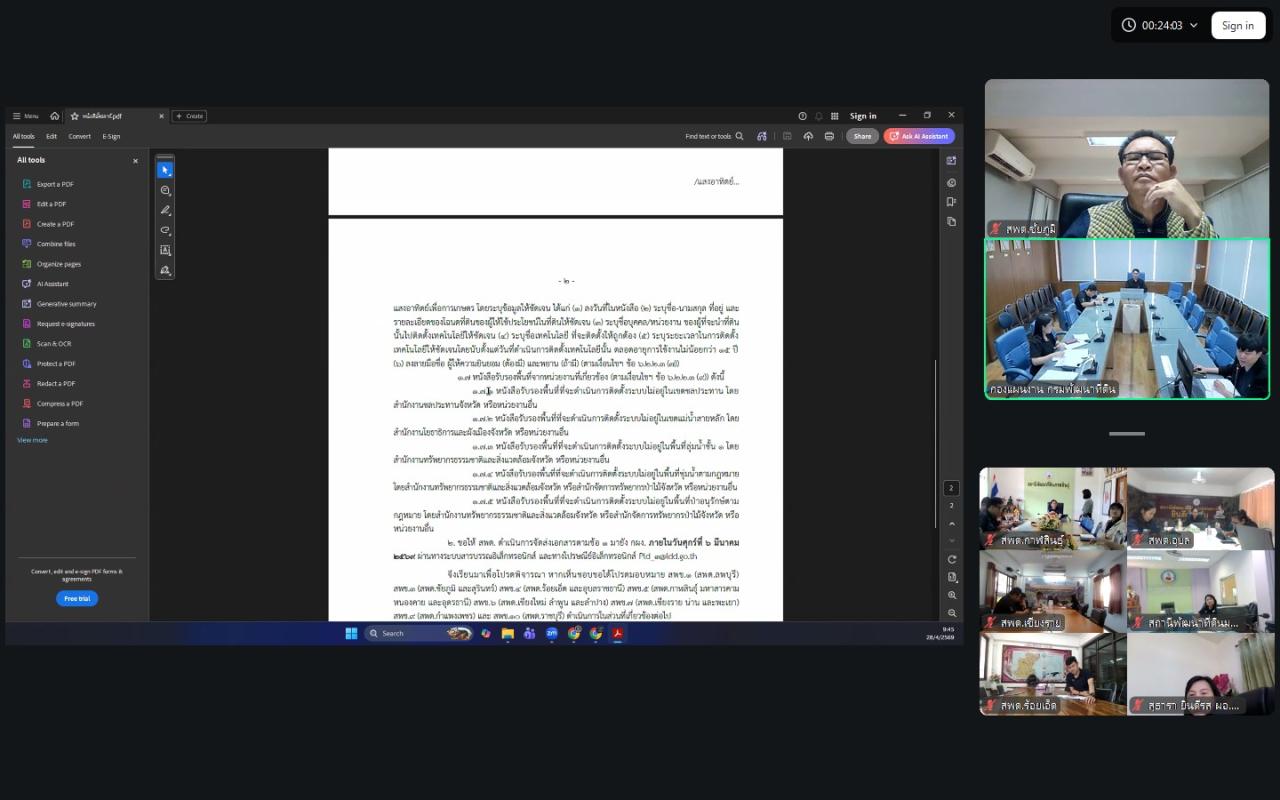Open Combine files tool

[49, 244]
